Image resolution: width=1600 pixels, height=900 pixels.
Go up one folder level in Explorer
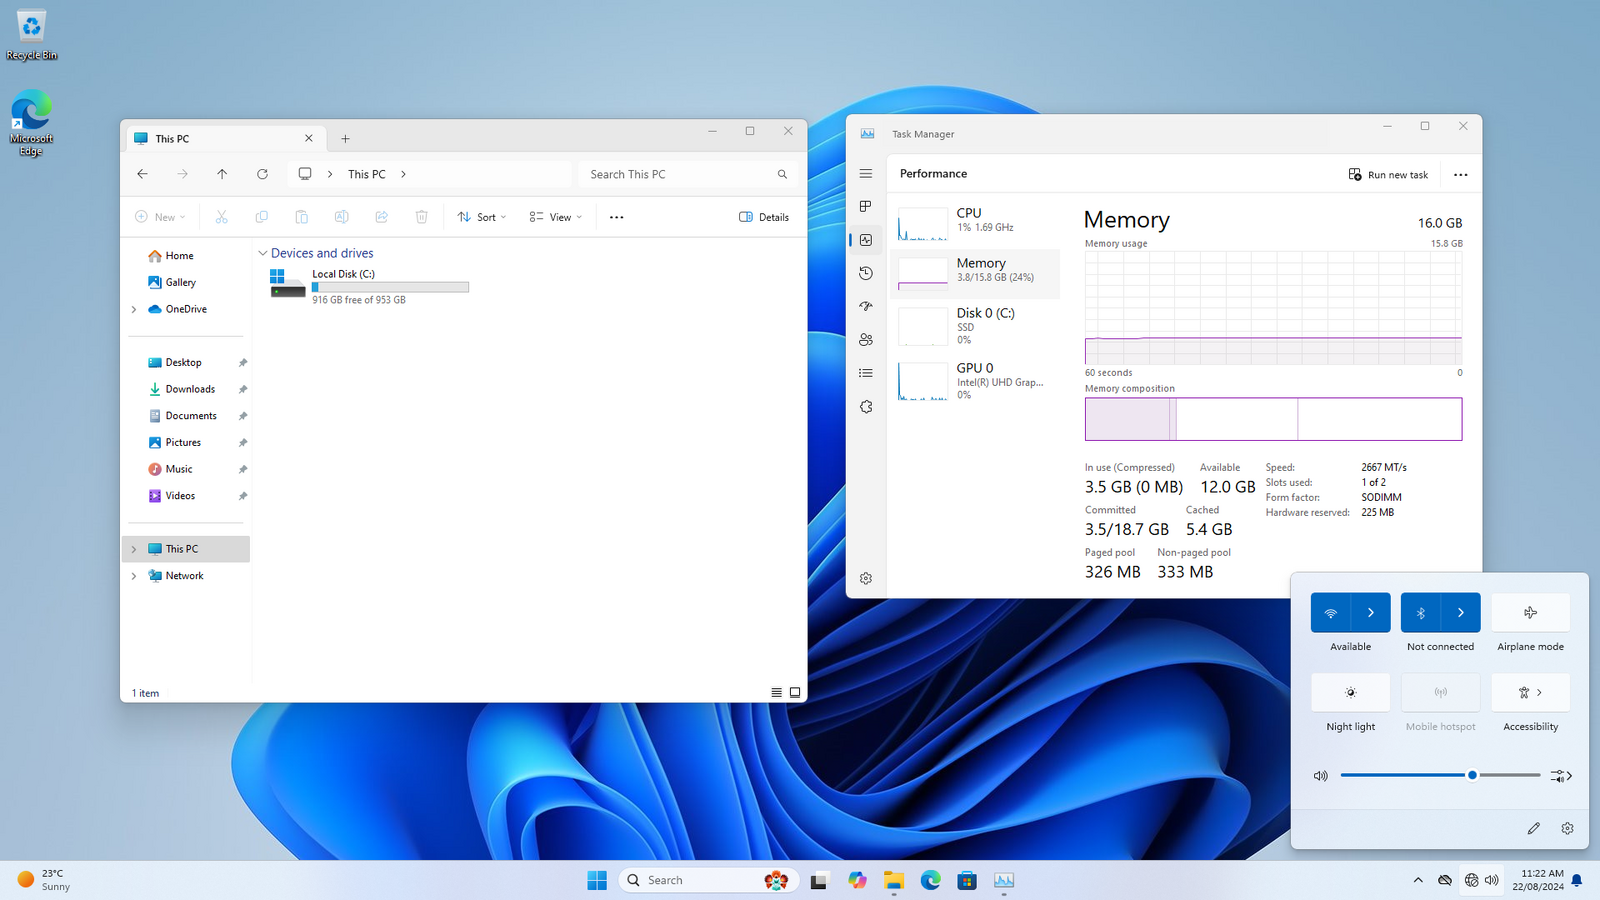[x=222, y=174]
